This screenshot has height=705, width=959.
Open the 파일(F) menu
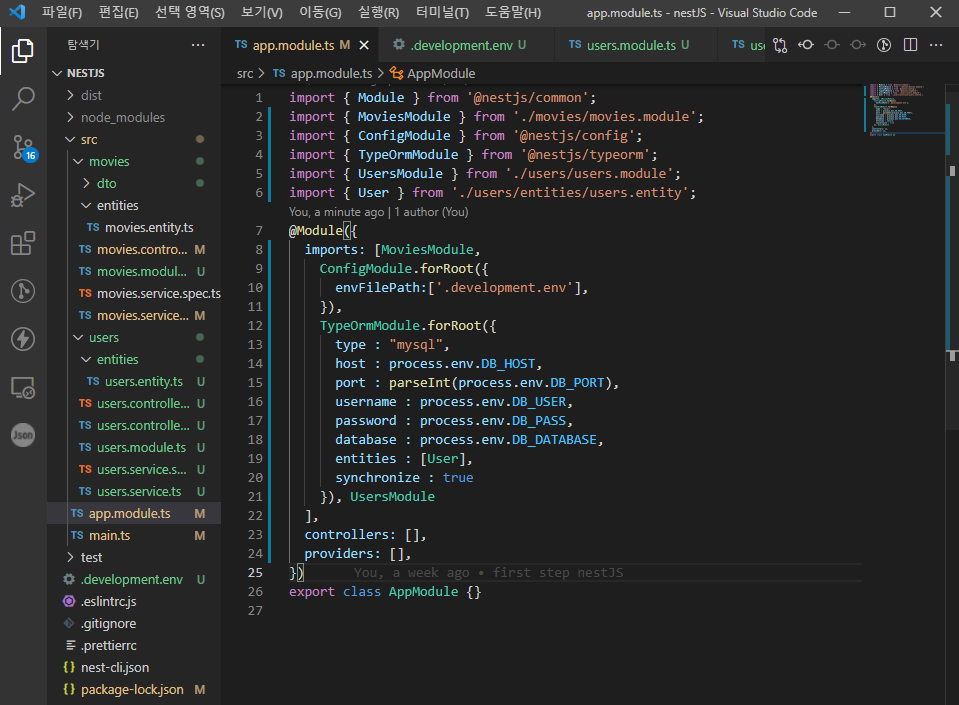(x=62, y=12)
